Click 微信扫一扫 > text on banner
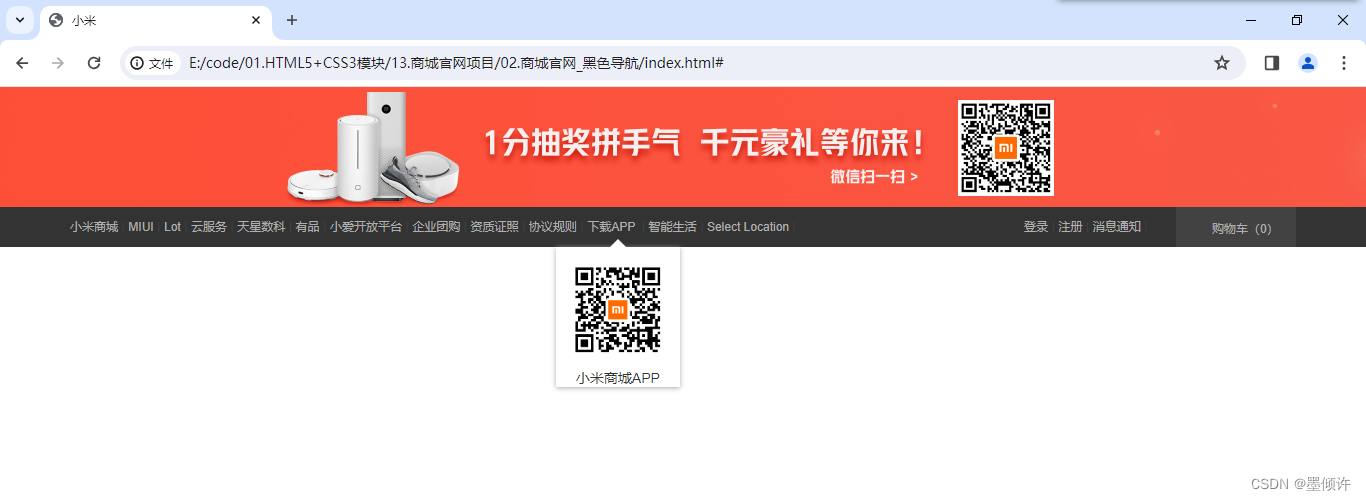Viewport: 1366px width, 500px height. point(874,177)
